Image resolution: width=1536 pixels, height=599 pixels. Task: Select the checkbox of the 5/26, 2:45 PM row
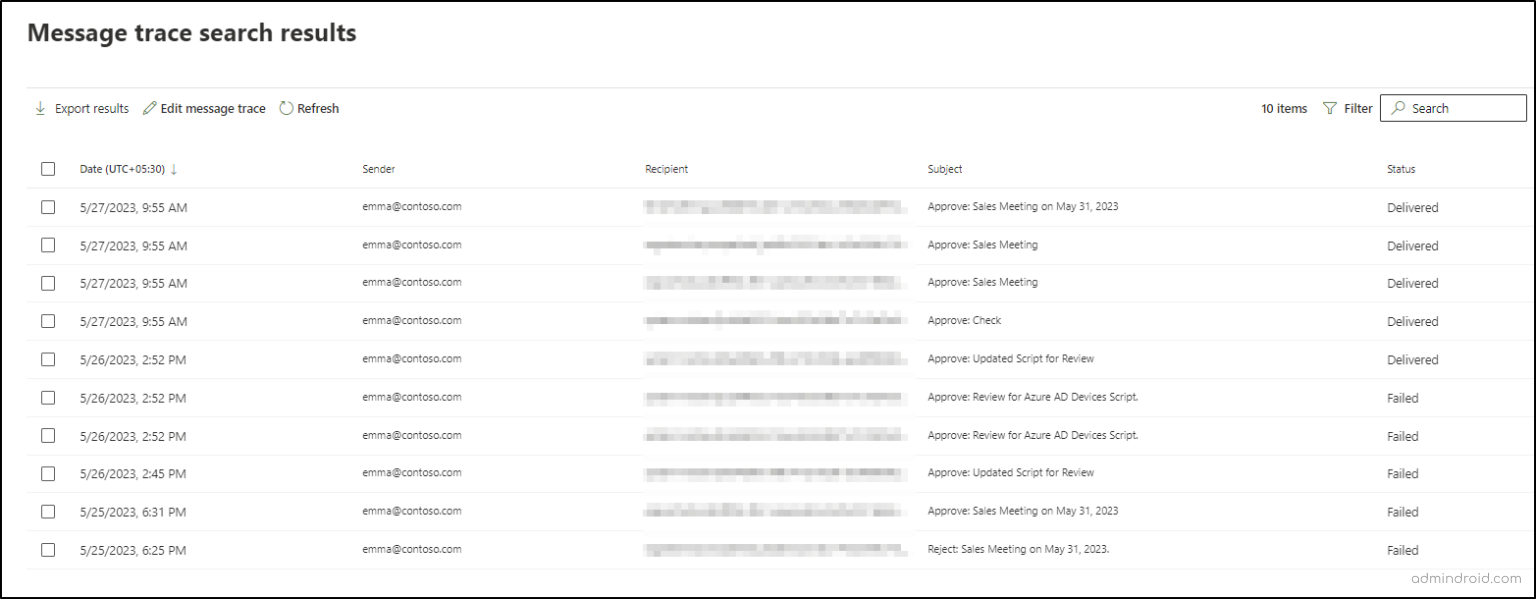[x=48, y=473]
